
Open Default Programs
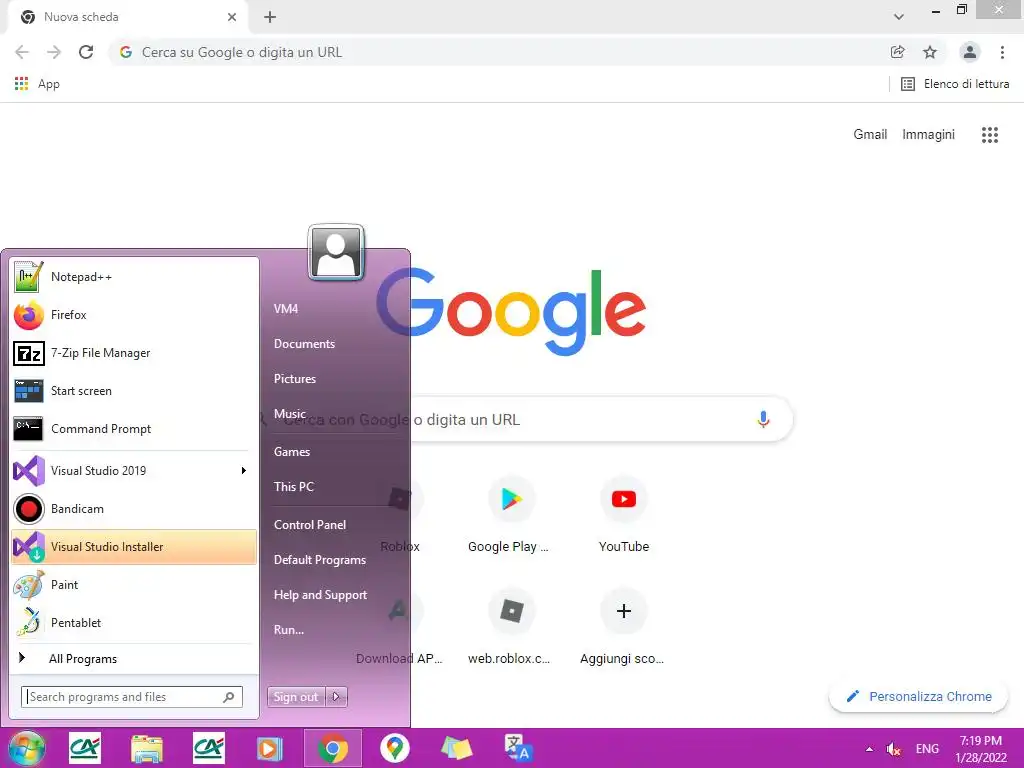pos(320,560)
